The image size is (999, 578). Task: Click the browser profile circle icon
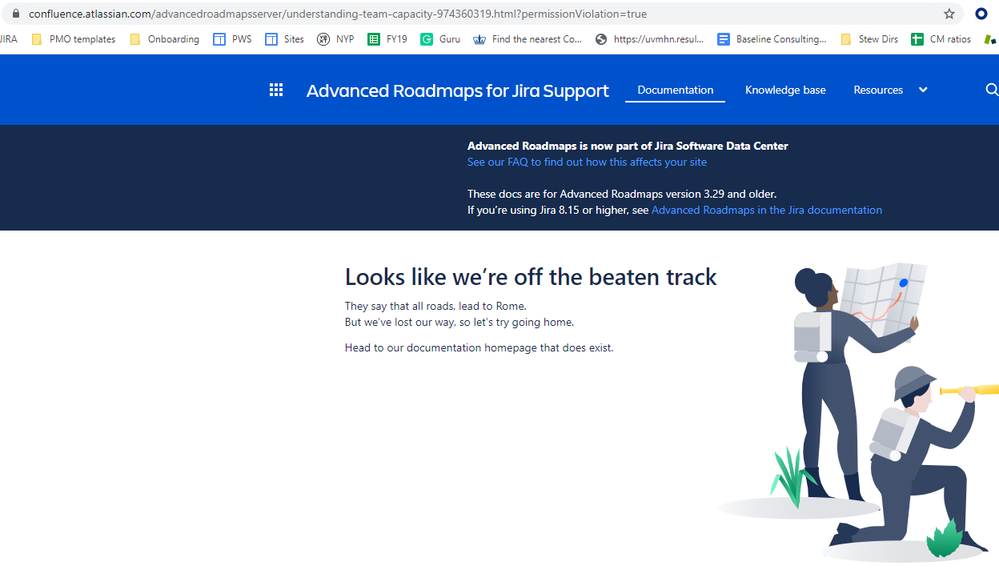tap(981, 13)
